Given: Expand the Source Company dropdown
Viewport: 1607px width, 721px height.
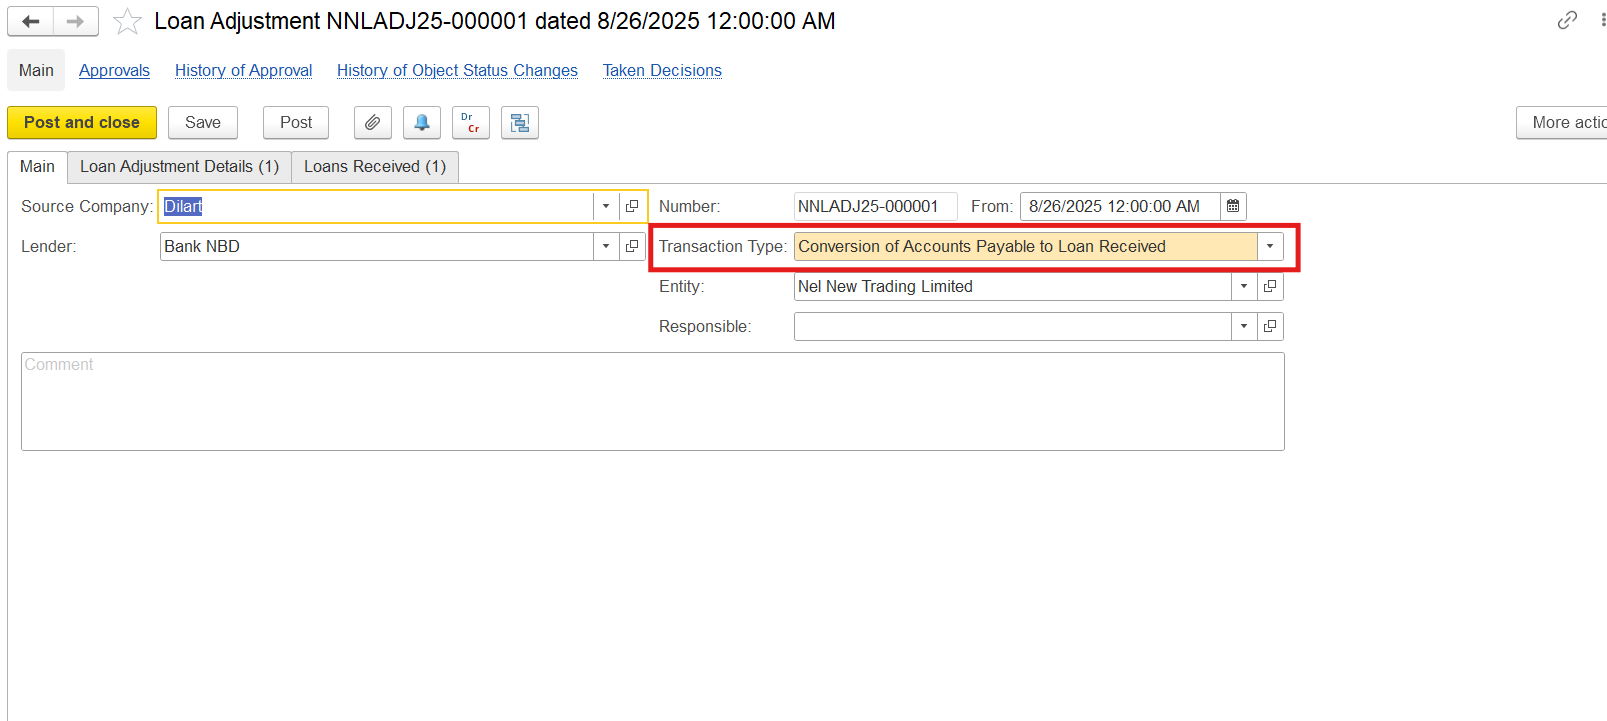Looking at the screenshot, I should (x=606, y=206).
